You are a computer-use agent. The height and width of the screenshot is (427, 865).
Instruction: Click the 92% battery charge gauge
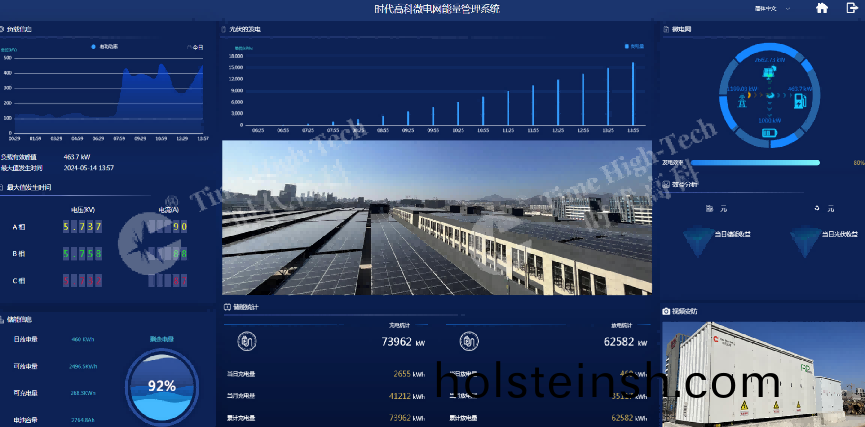coord(162,385)
